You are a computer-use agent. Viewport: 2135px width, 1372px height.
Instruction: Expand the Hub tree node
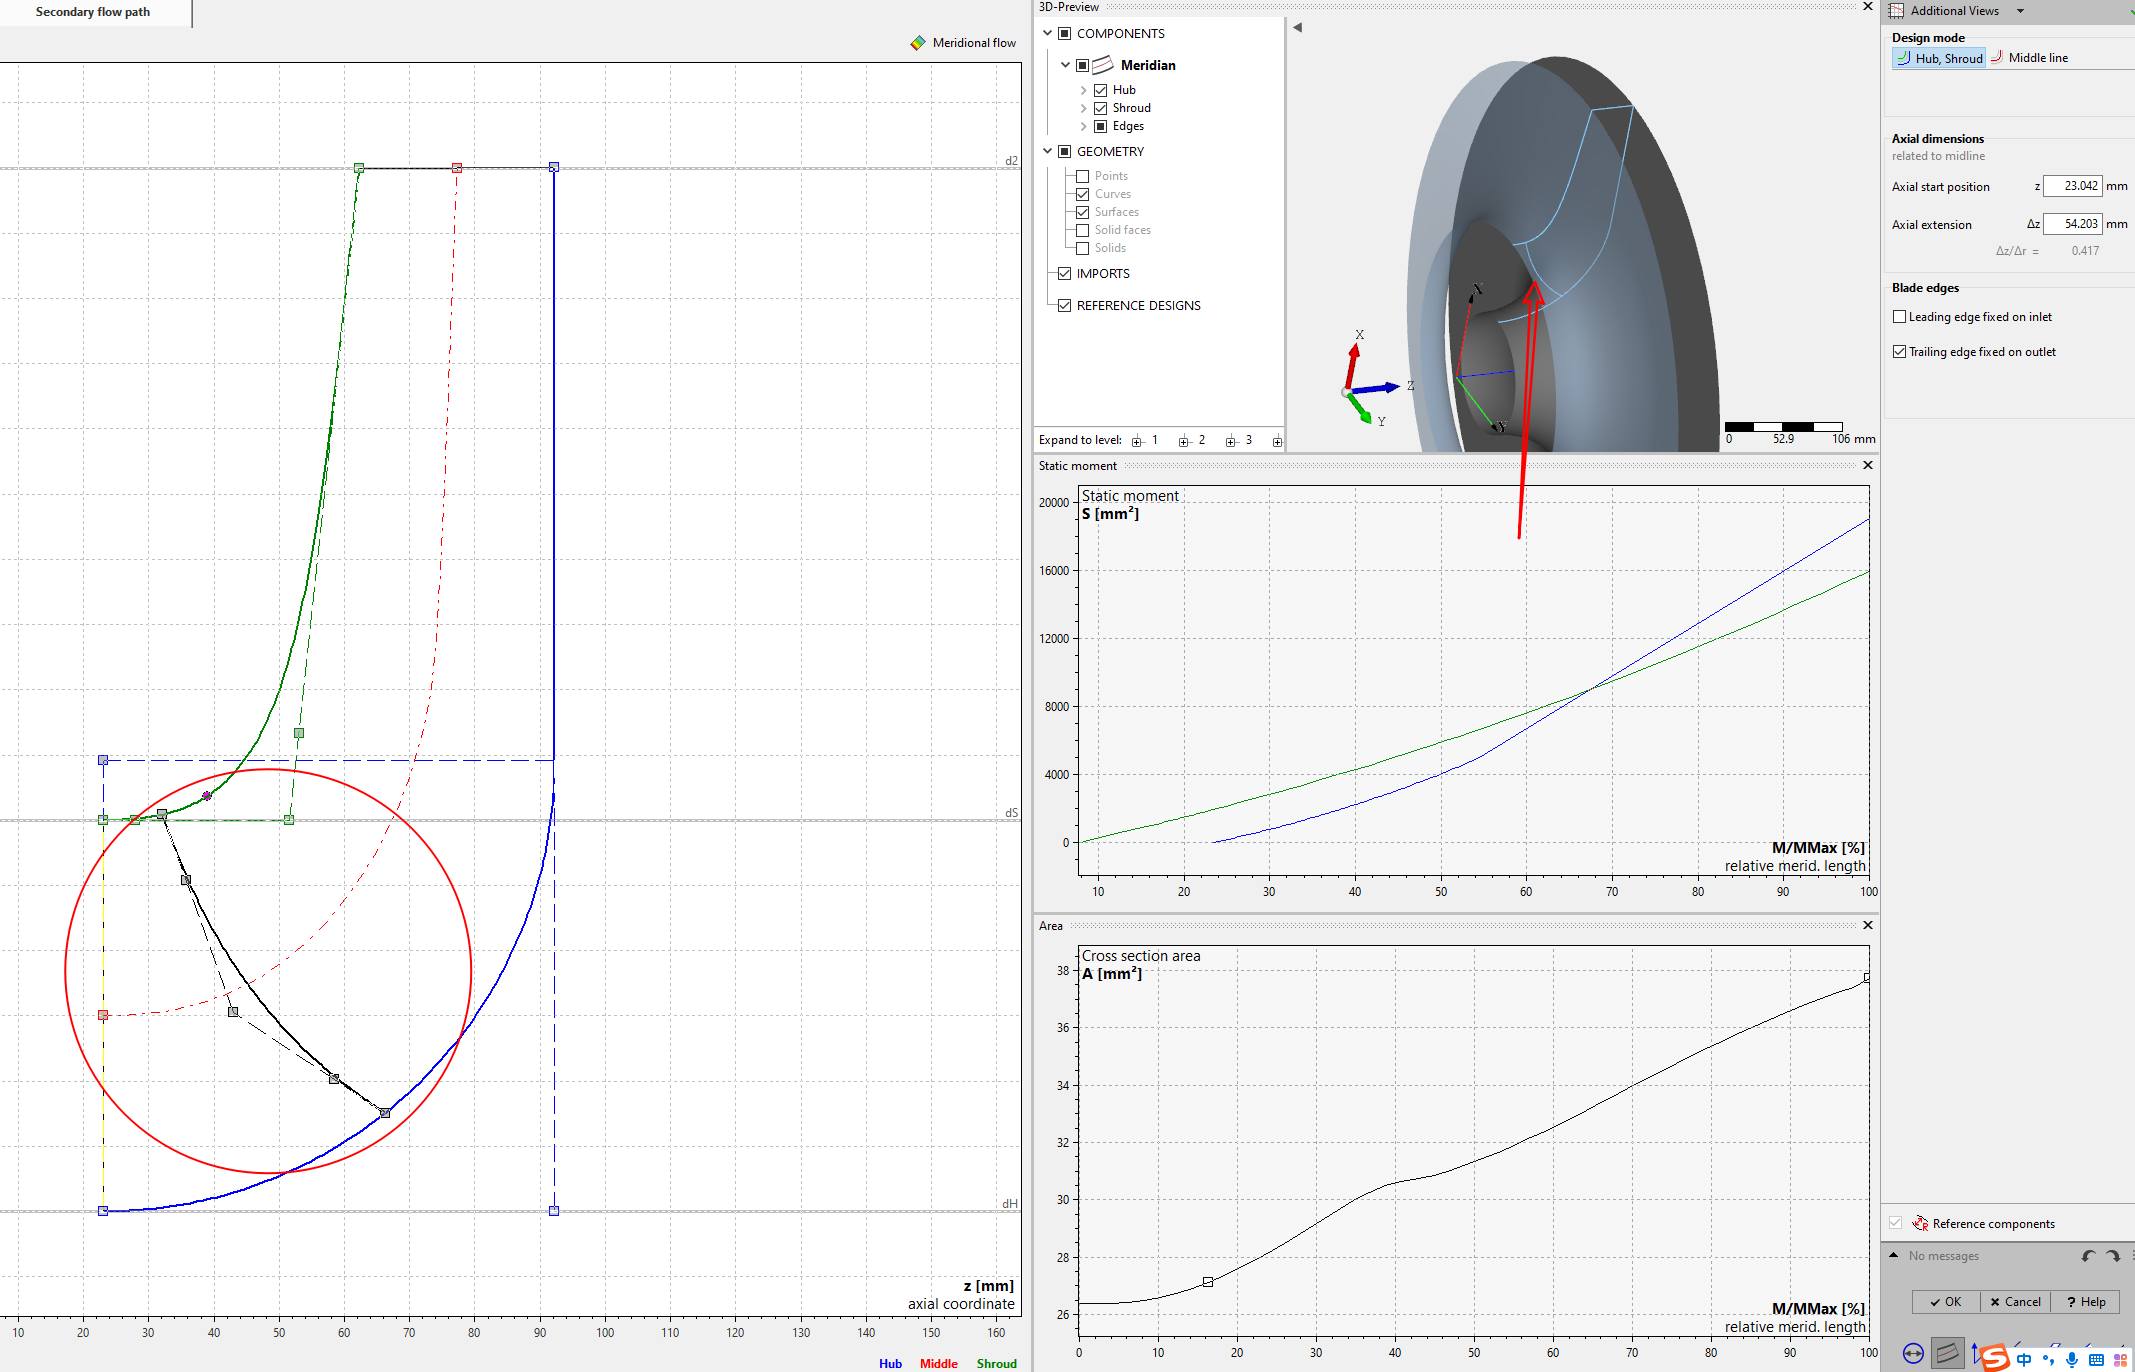coord(1083,90)
